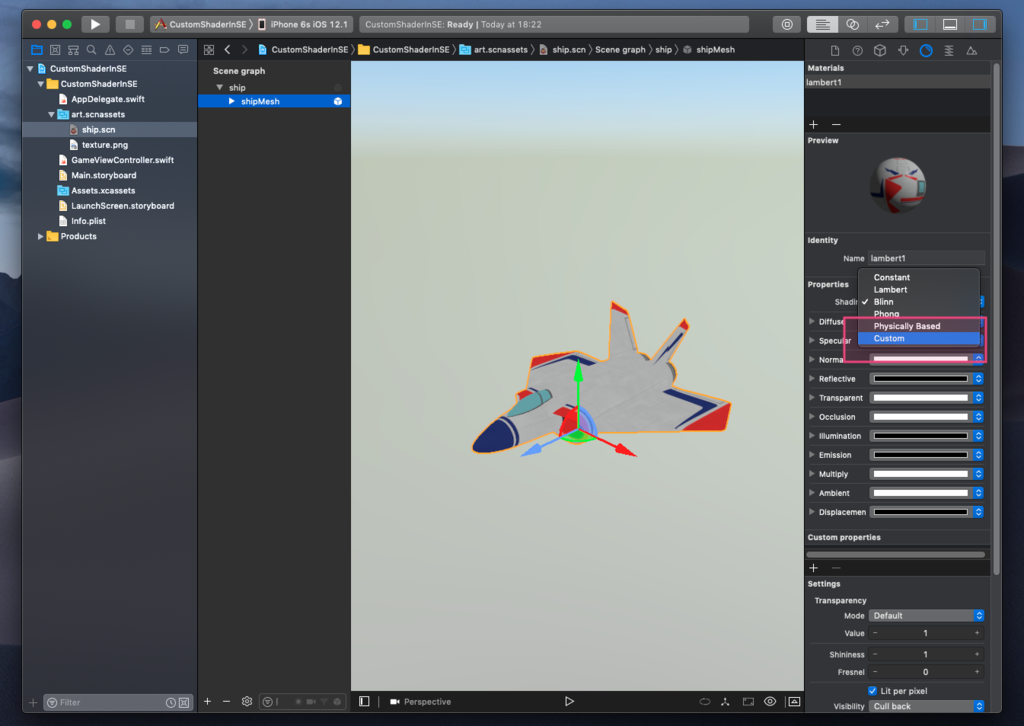Remove the selected material with minus
The height and width of the screenshot is (726, 1024).
(x=836, y=124)
